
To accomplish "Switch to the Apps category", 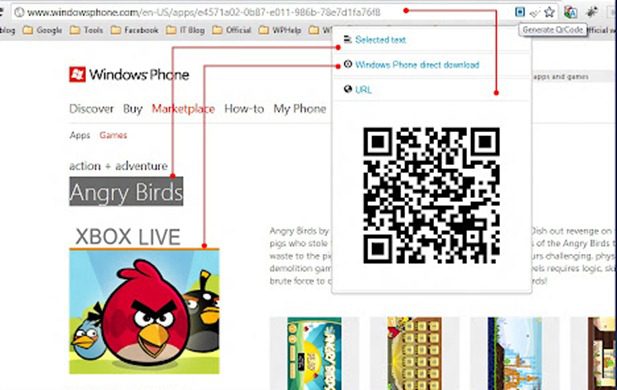I will point(80,135).
